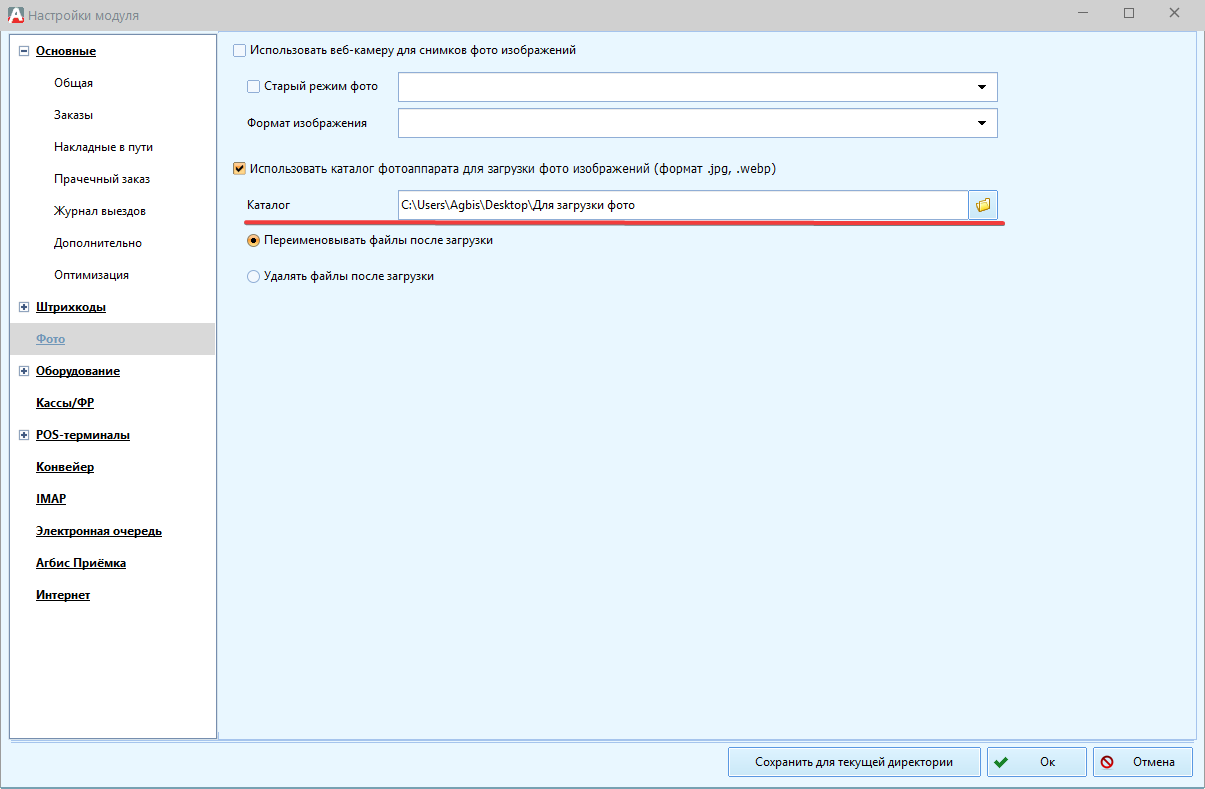Open the Электронная очередь section
The height and width of the screenshot is (789, 1205).
[x=99, y=531]
